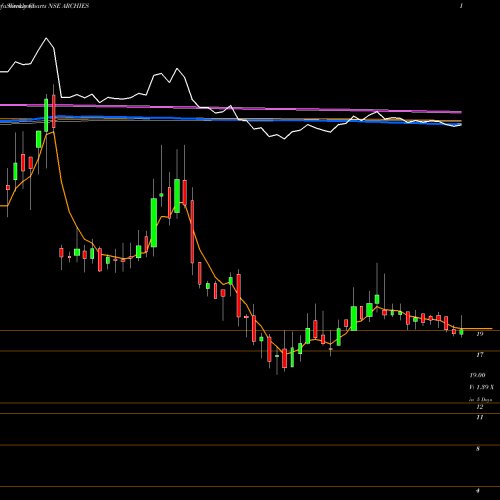Click the price level label '17'
Viewport: 500px width, 500px height.
click(479, 355)
